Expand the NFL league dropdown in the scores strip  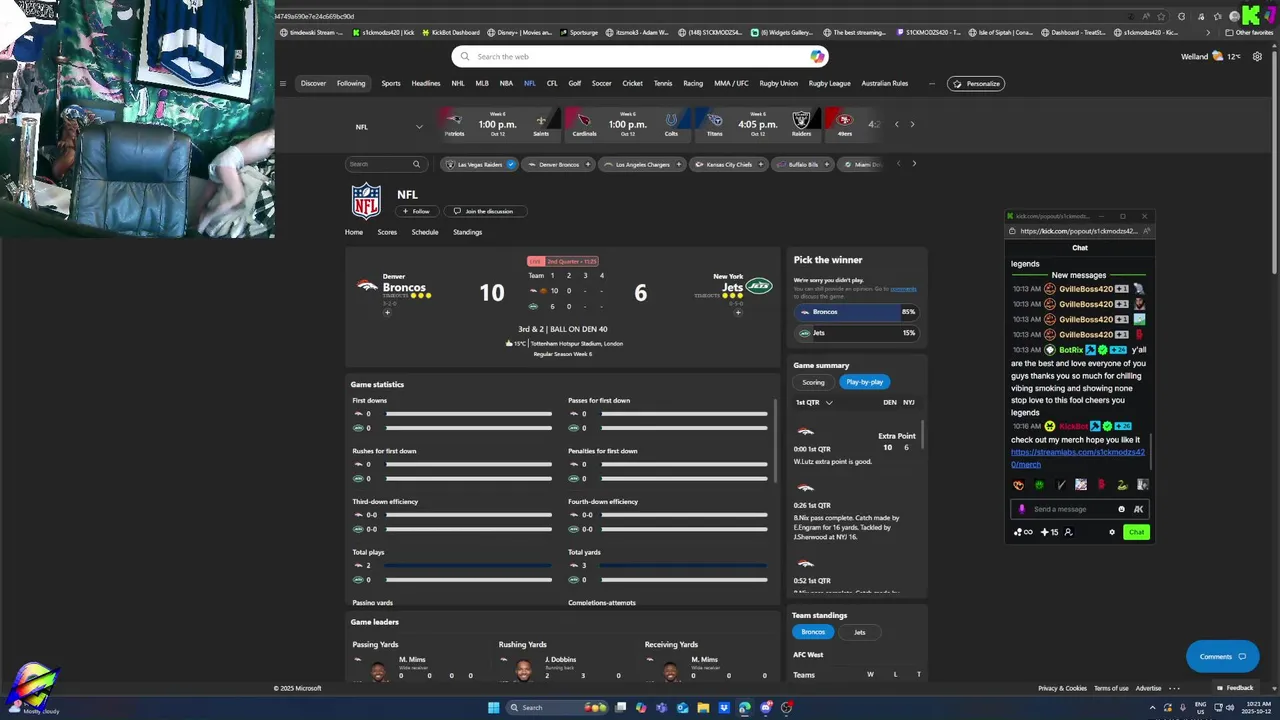[x=419, y=127]
